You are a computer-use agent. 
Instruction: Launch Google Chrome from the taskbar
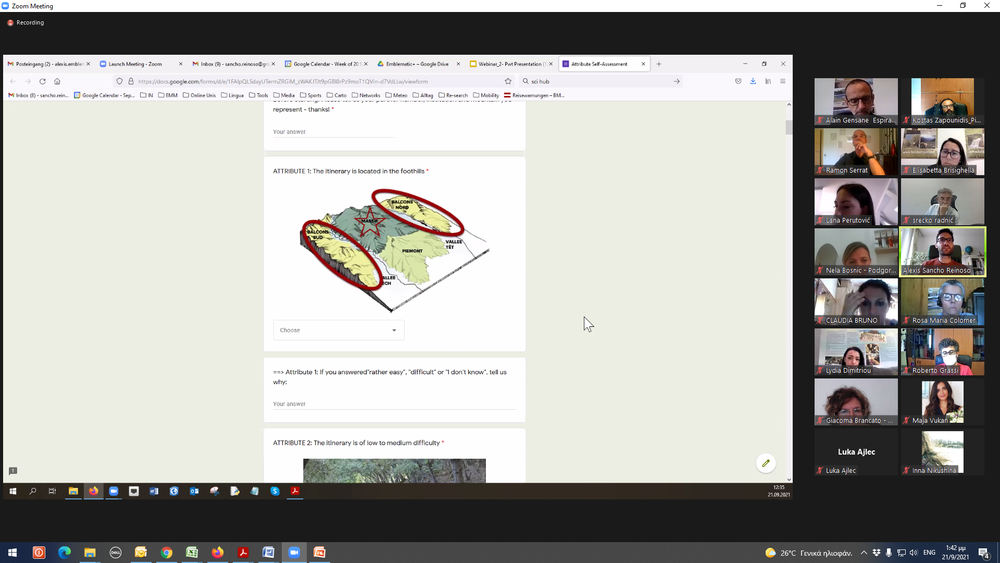pyautogui.click(x=167, y=552)
